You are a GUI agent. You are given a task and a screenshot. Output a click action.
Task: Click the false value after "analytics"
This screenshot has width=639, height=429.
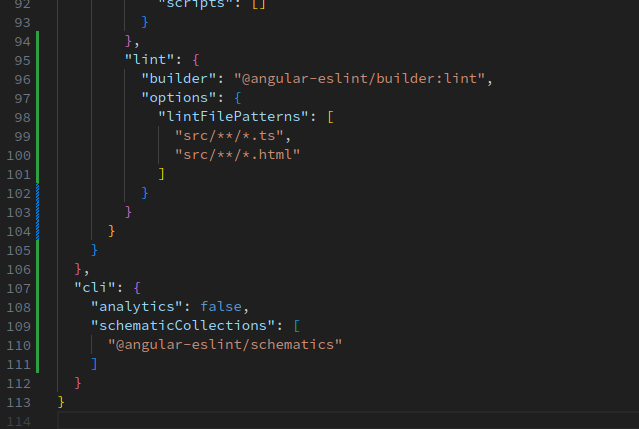click(x=222, y=307)
